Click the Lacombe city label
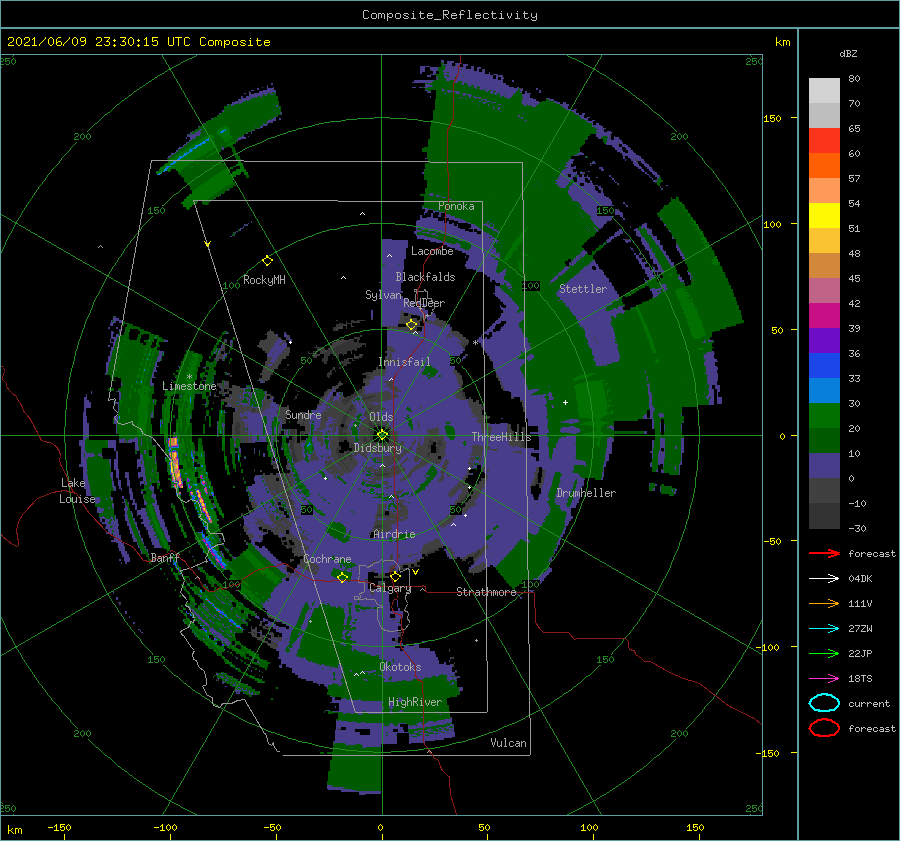Screen dimensions: 900x841 click(x=432, y=251)
